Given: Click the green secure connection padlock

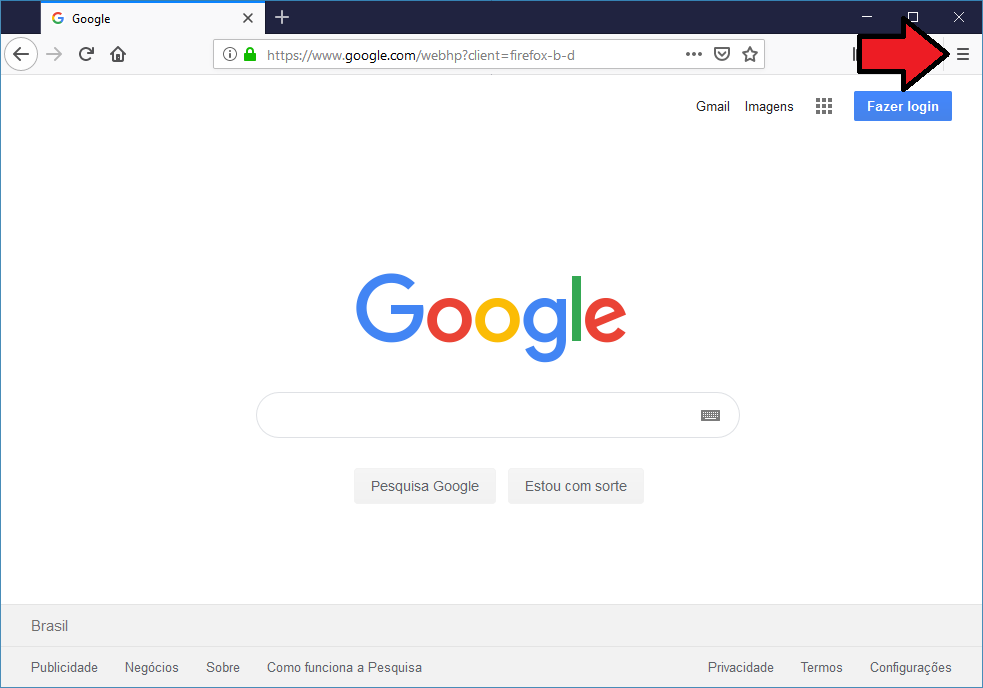Looking at the screenshot, I should (x=250, y=55).
